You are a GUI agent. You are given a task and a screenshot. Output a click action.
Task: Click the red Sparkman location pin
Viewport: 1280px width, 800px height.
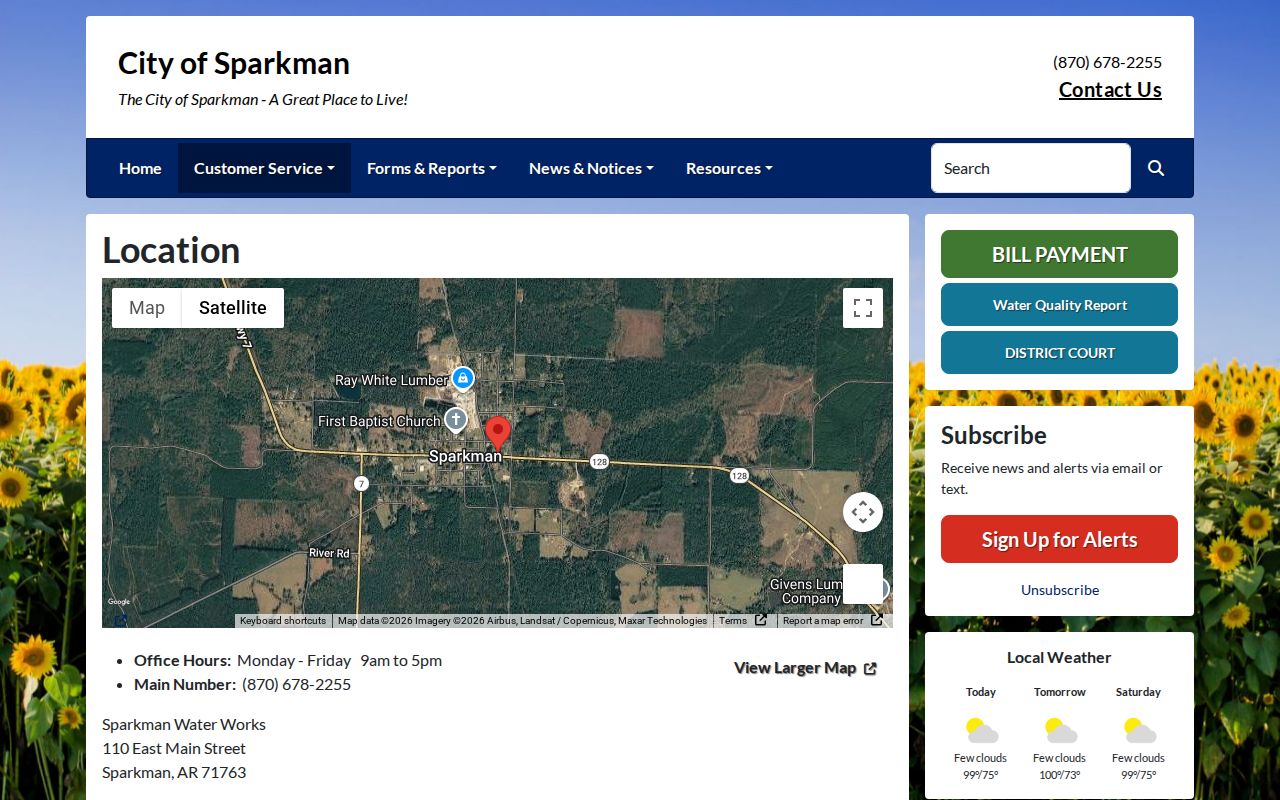tap(498, 434)
